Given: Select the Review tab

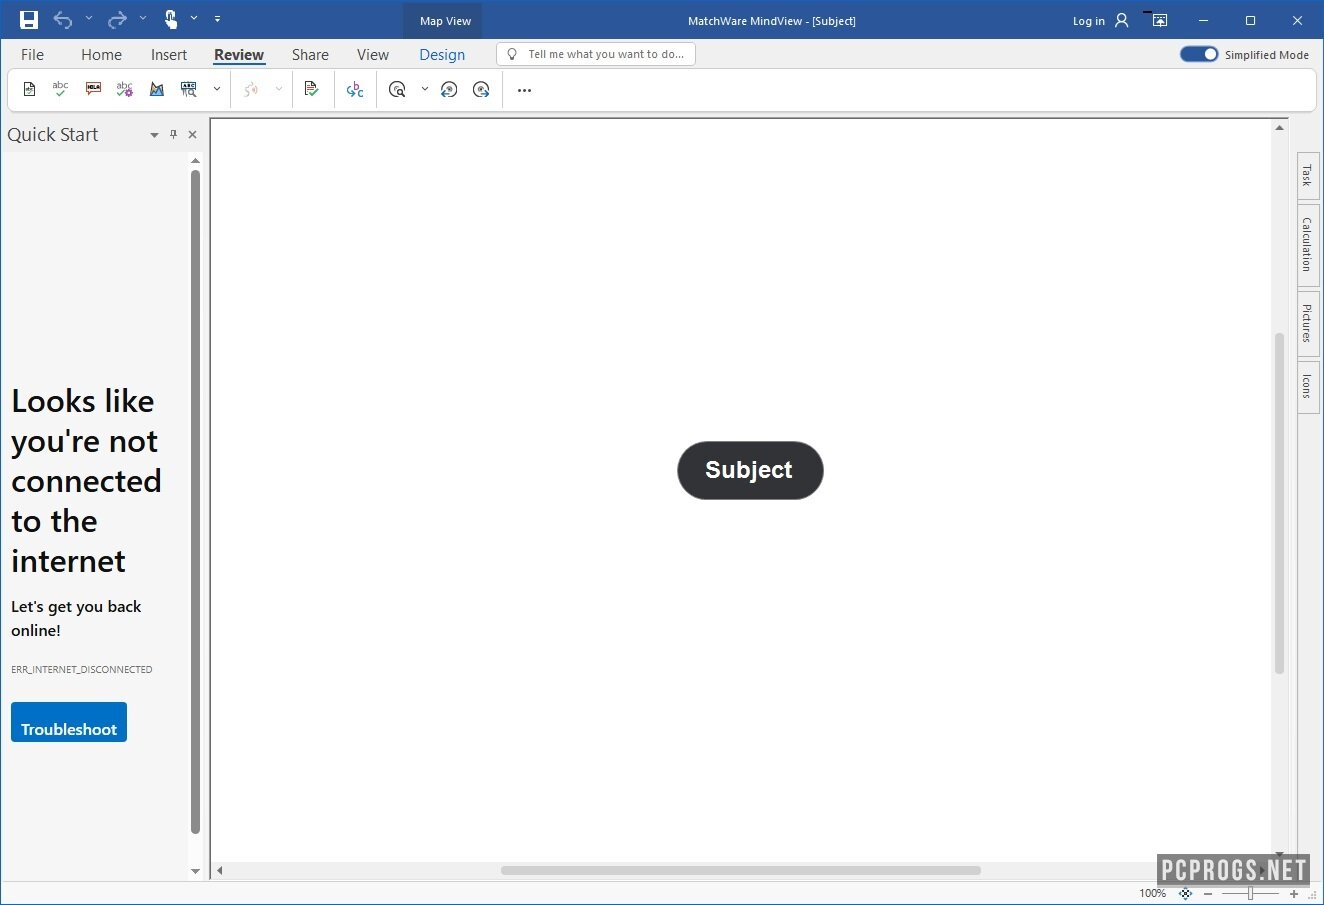Looking at the screenshot, I should point(239,55).
